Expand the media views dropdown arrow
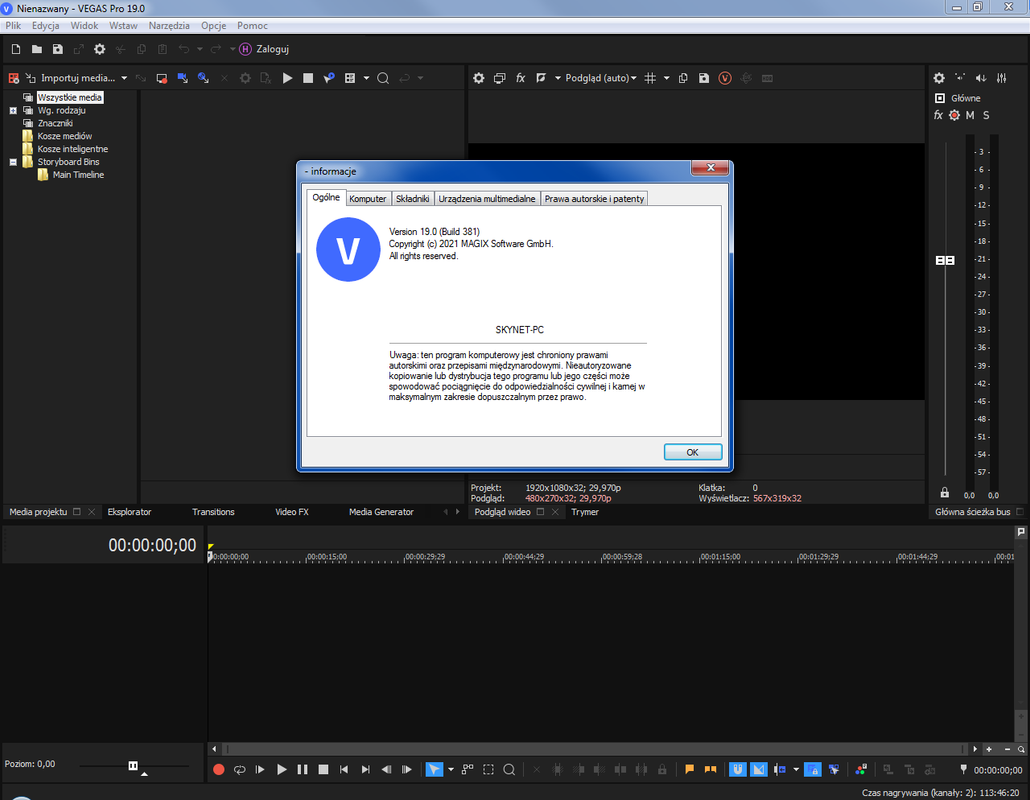 (366, 78)
